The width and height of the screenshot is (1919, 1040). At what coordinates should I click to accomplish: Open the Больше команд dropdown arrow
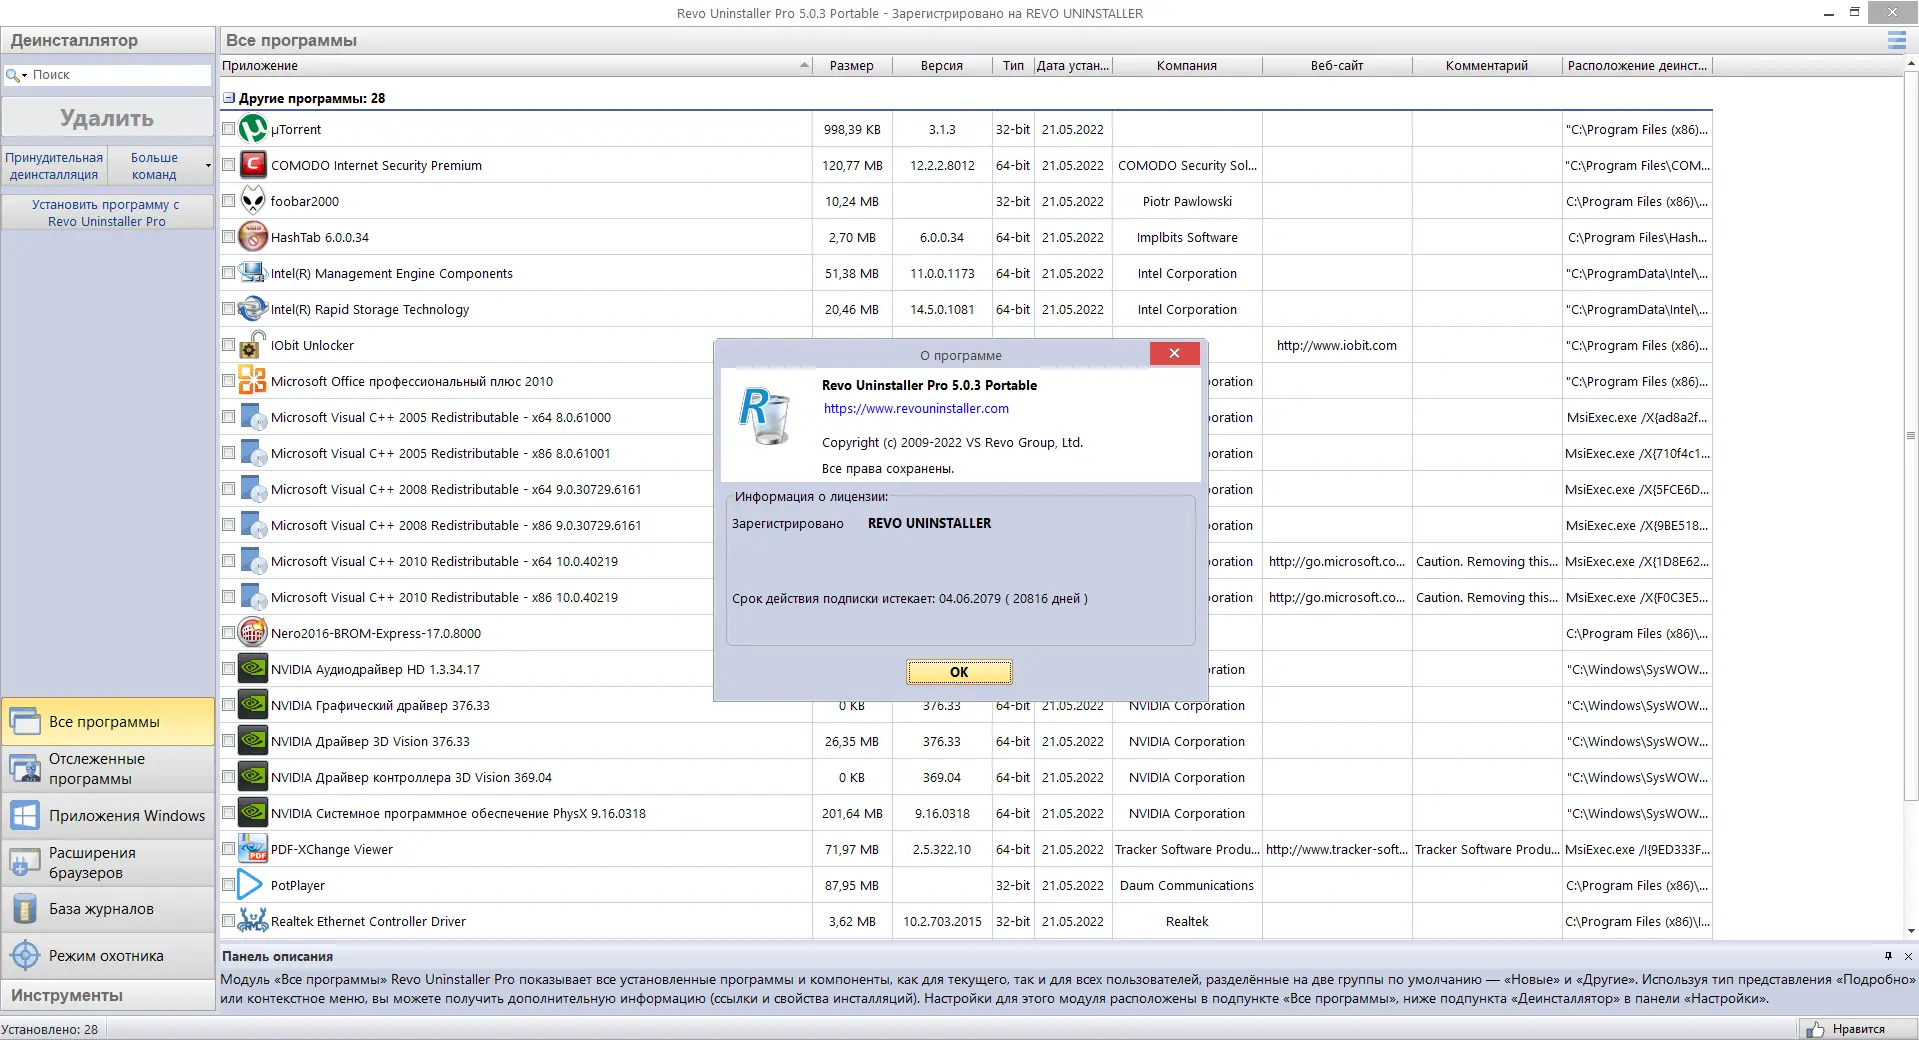tap(208, 166)
